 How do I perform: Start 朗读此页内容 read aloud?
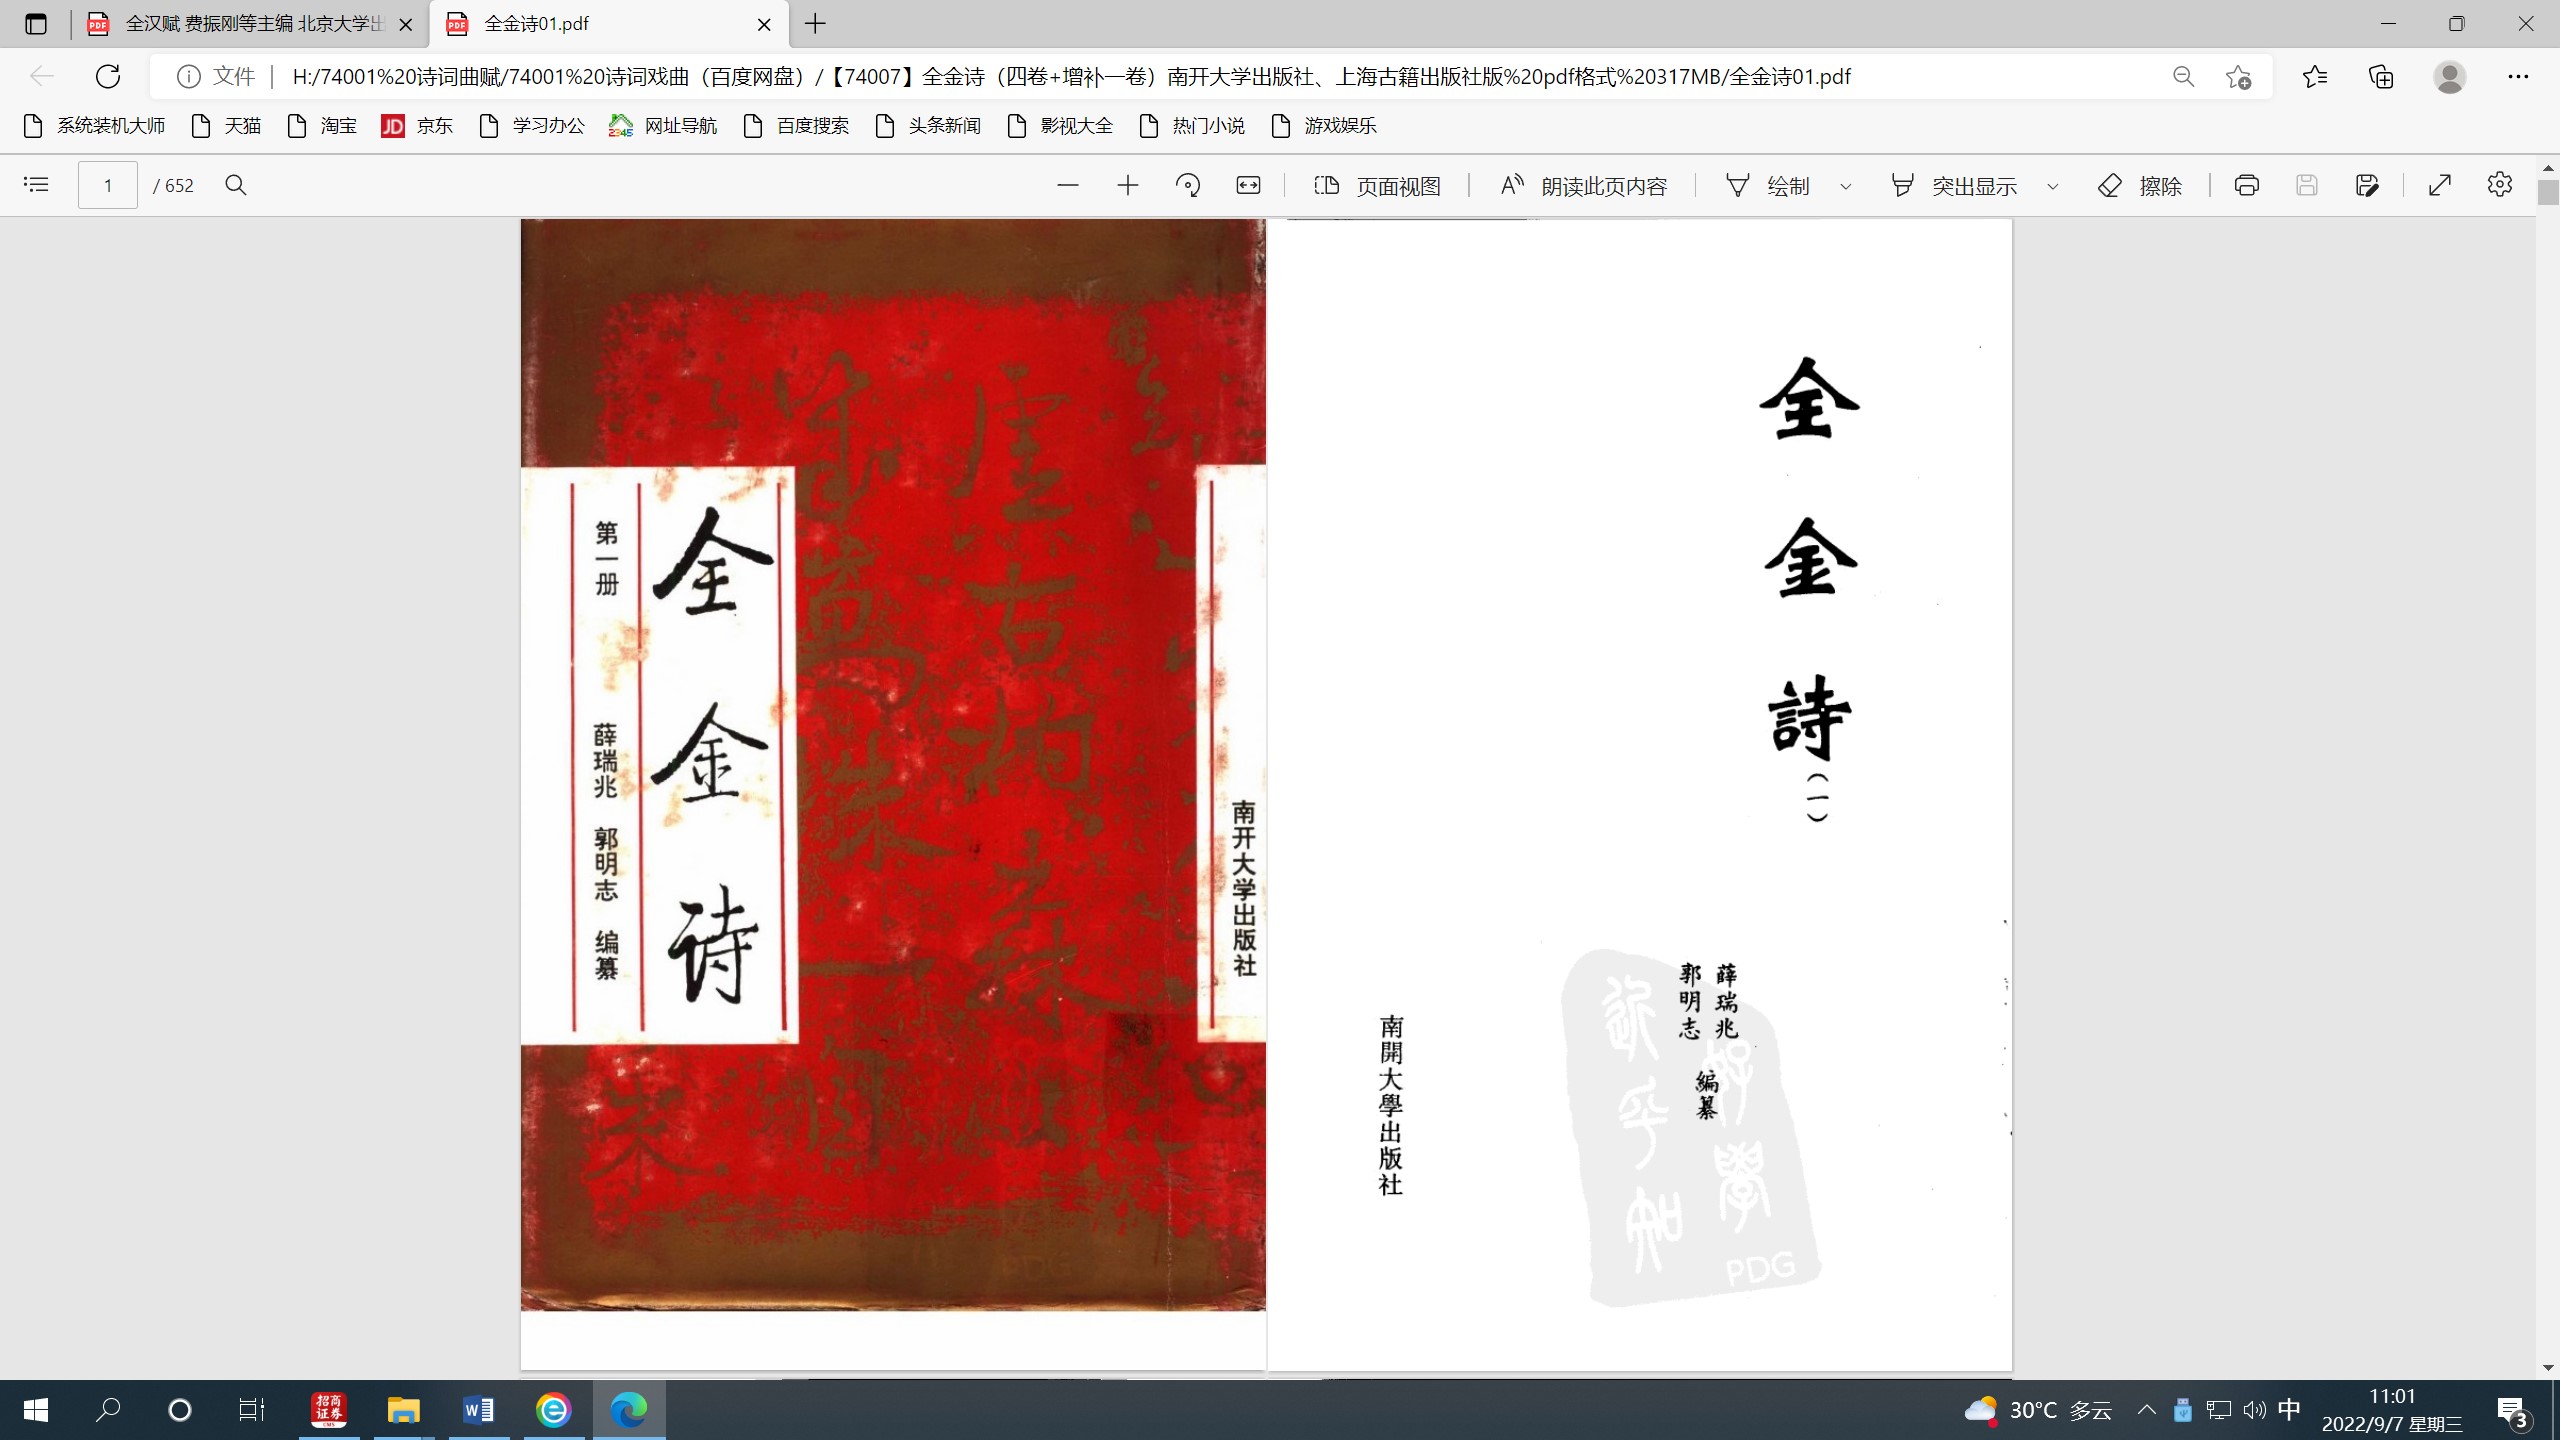pyautogui.click(x=1584, y=186)
